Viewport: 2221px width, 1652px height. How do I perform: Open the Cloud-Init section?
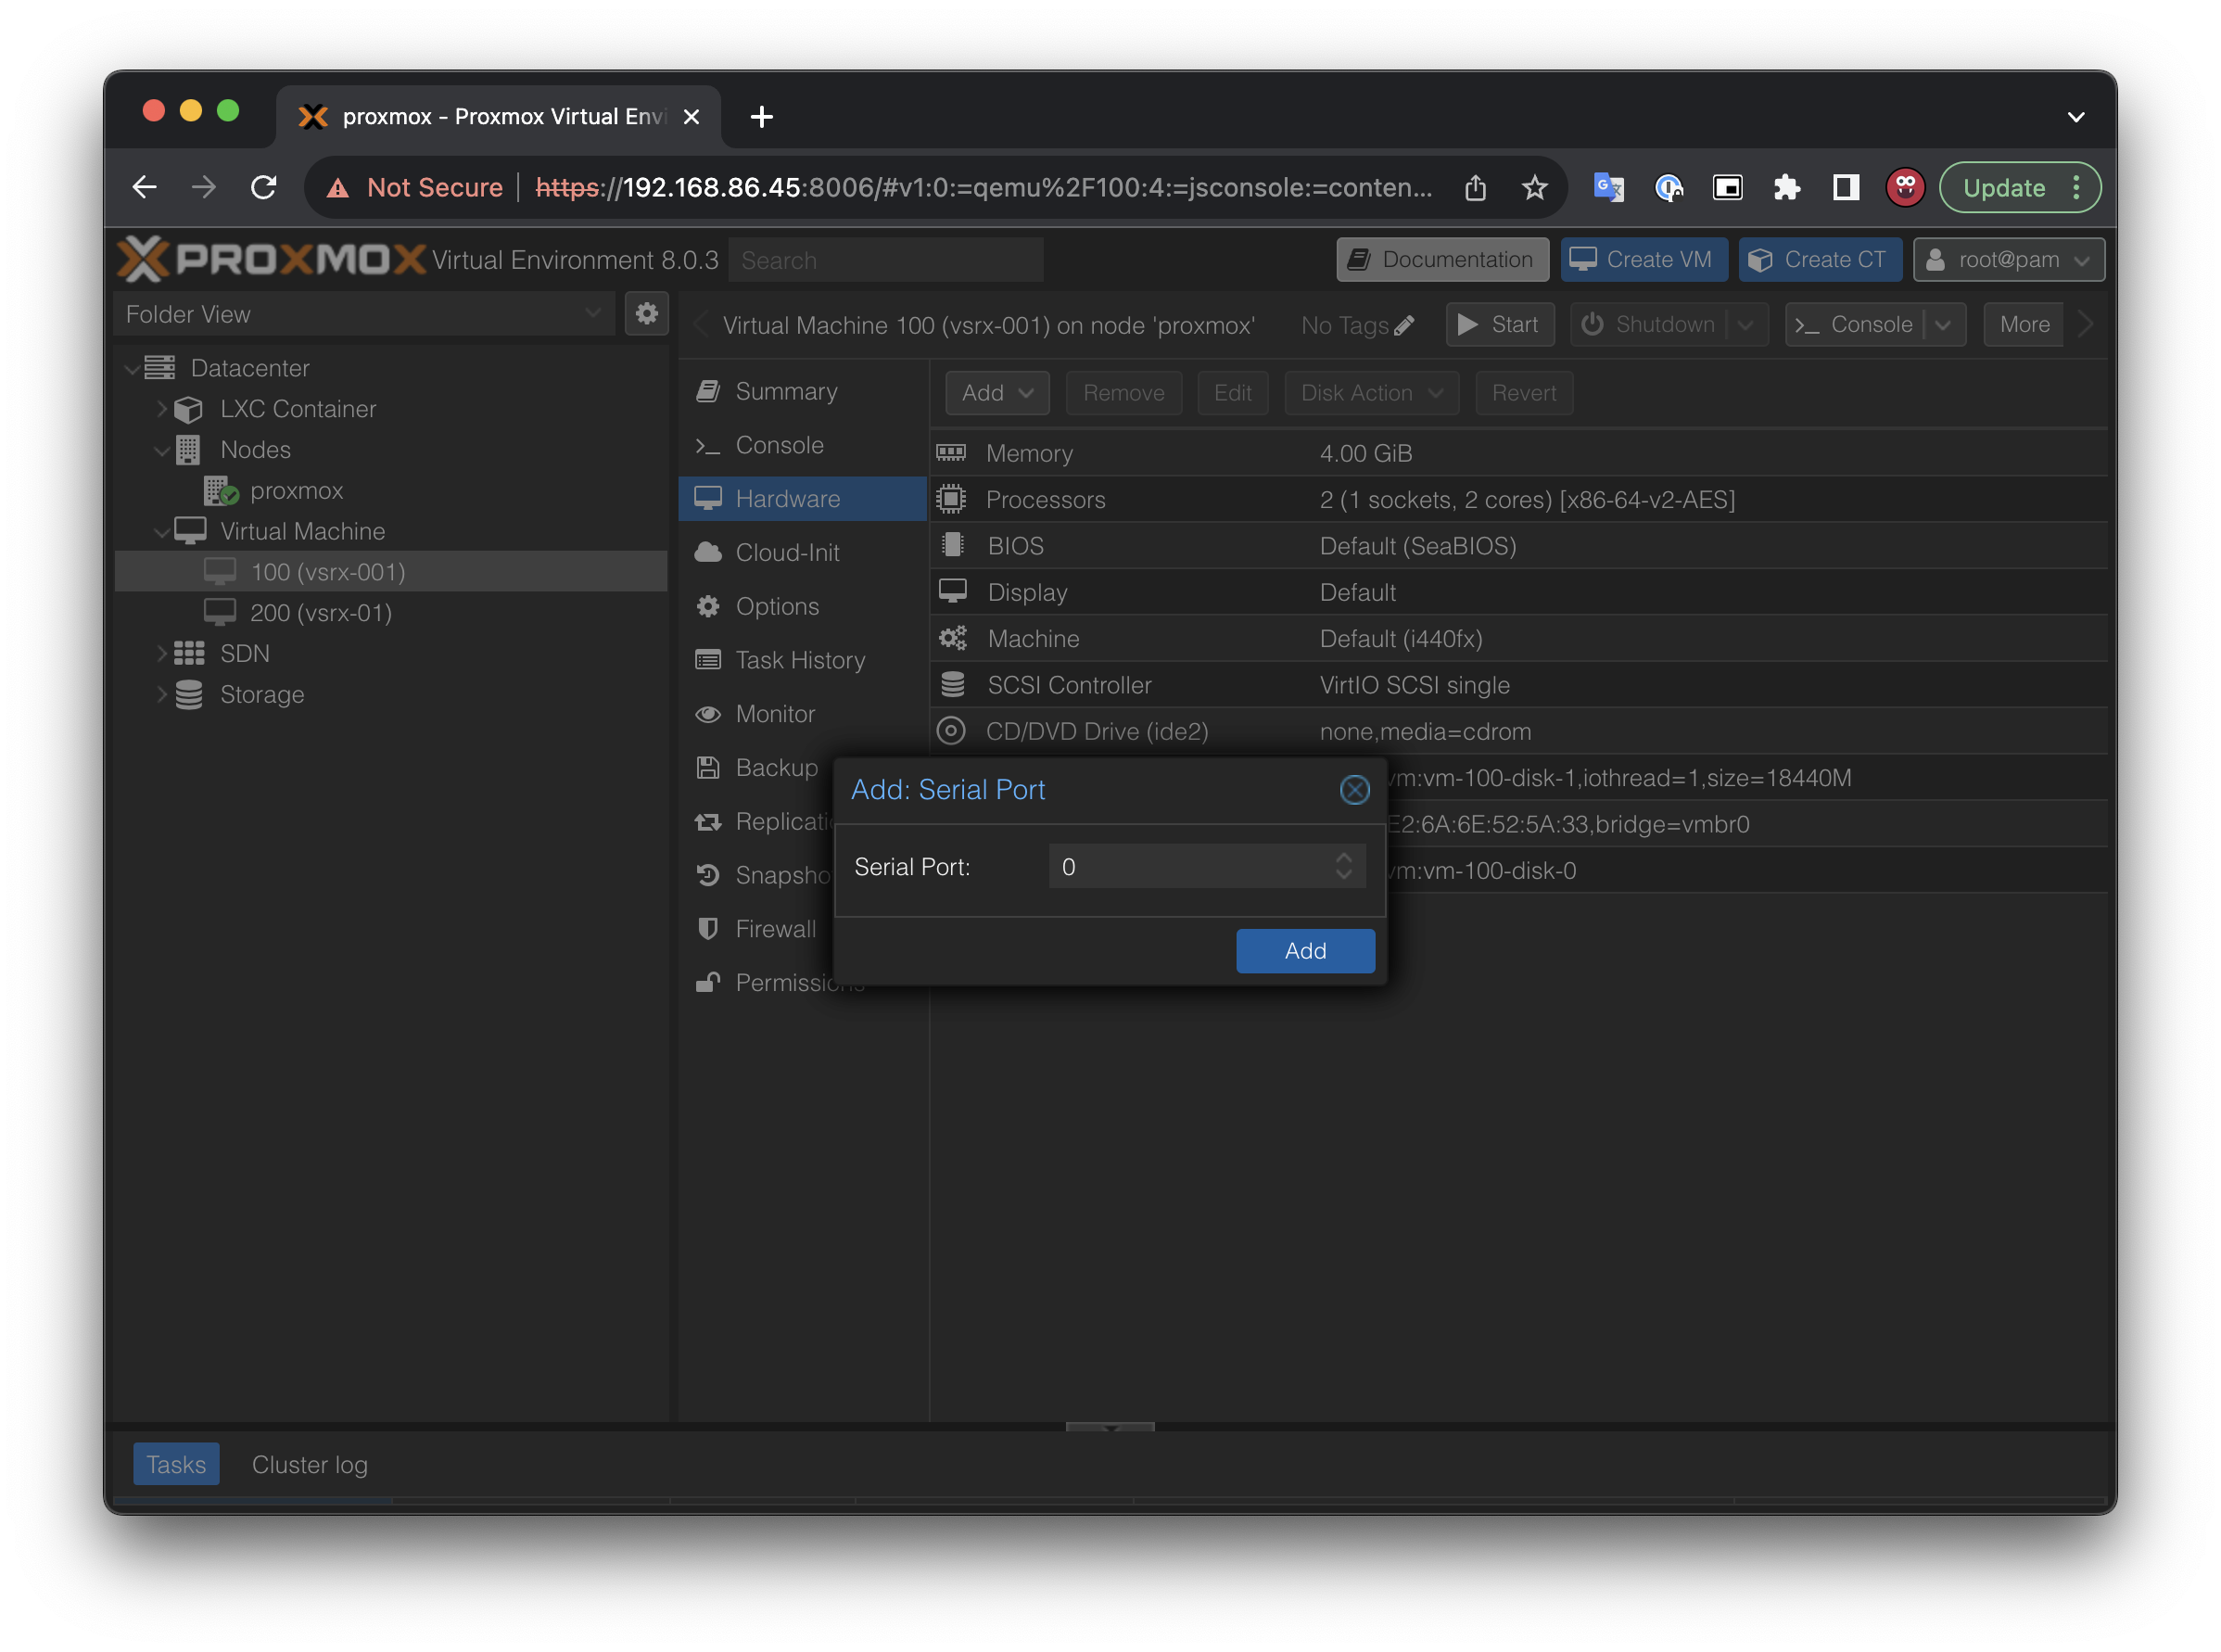[x=787, y=552]
